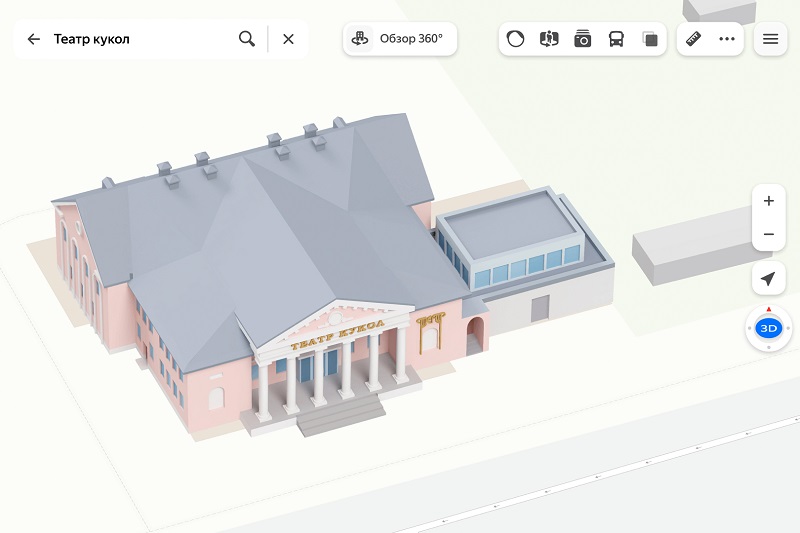Image resolution: width=800 pixels, height=533 pixels.
Task: Click the traffic layer icon
Action: pyautogui.click(x=516, y=39)
